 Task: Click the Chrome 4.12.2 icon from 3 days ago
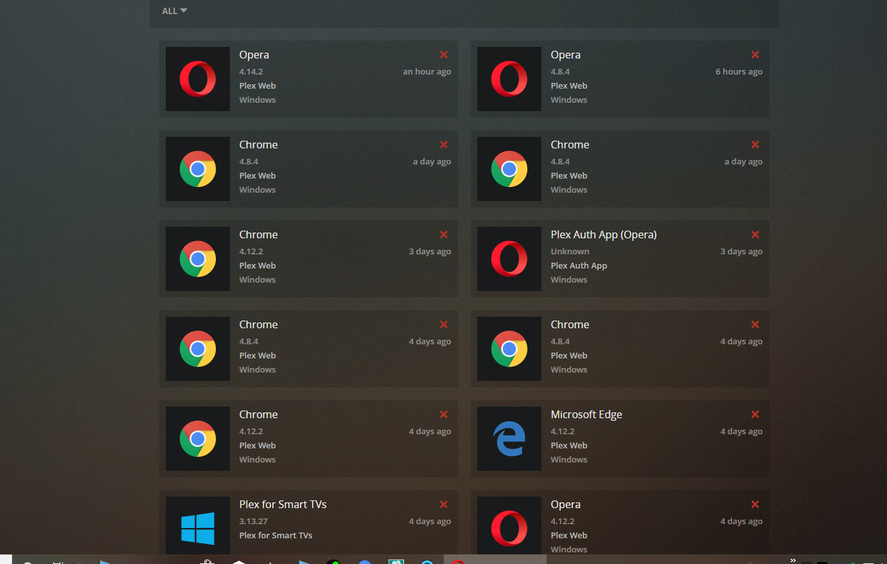click(197, 259)
